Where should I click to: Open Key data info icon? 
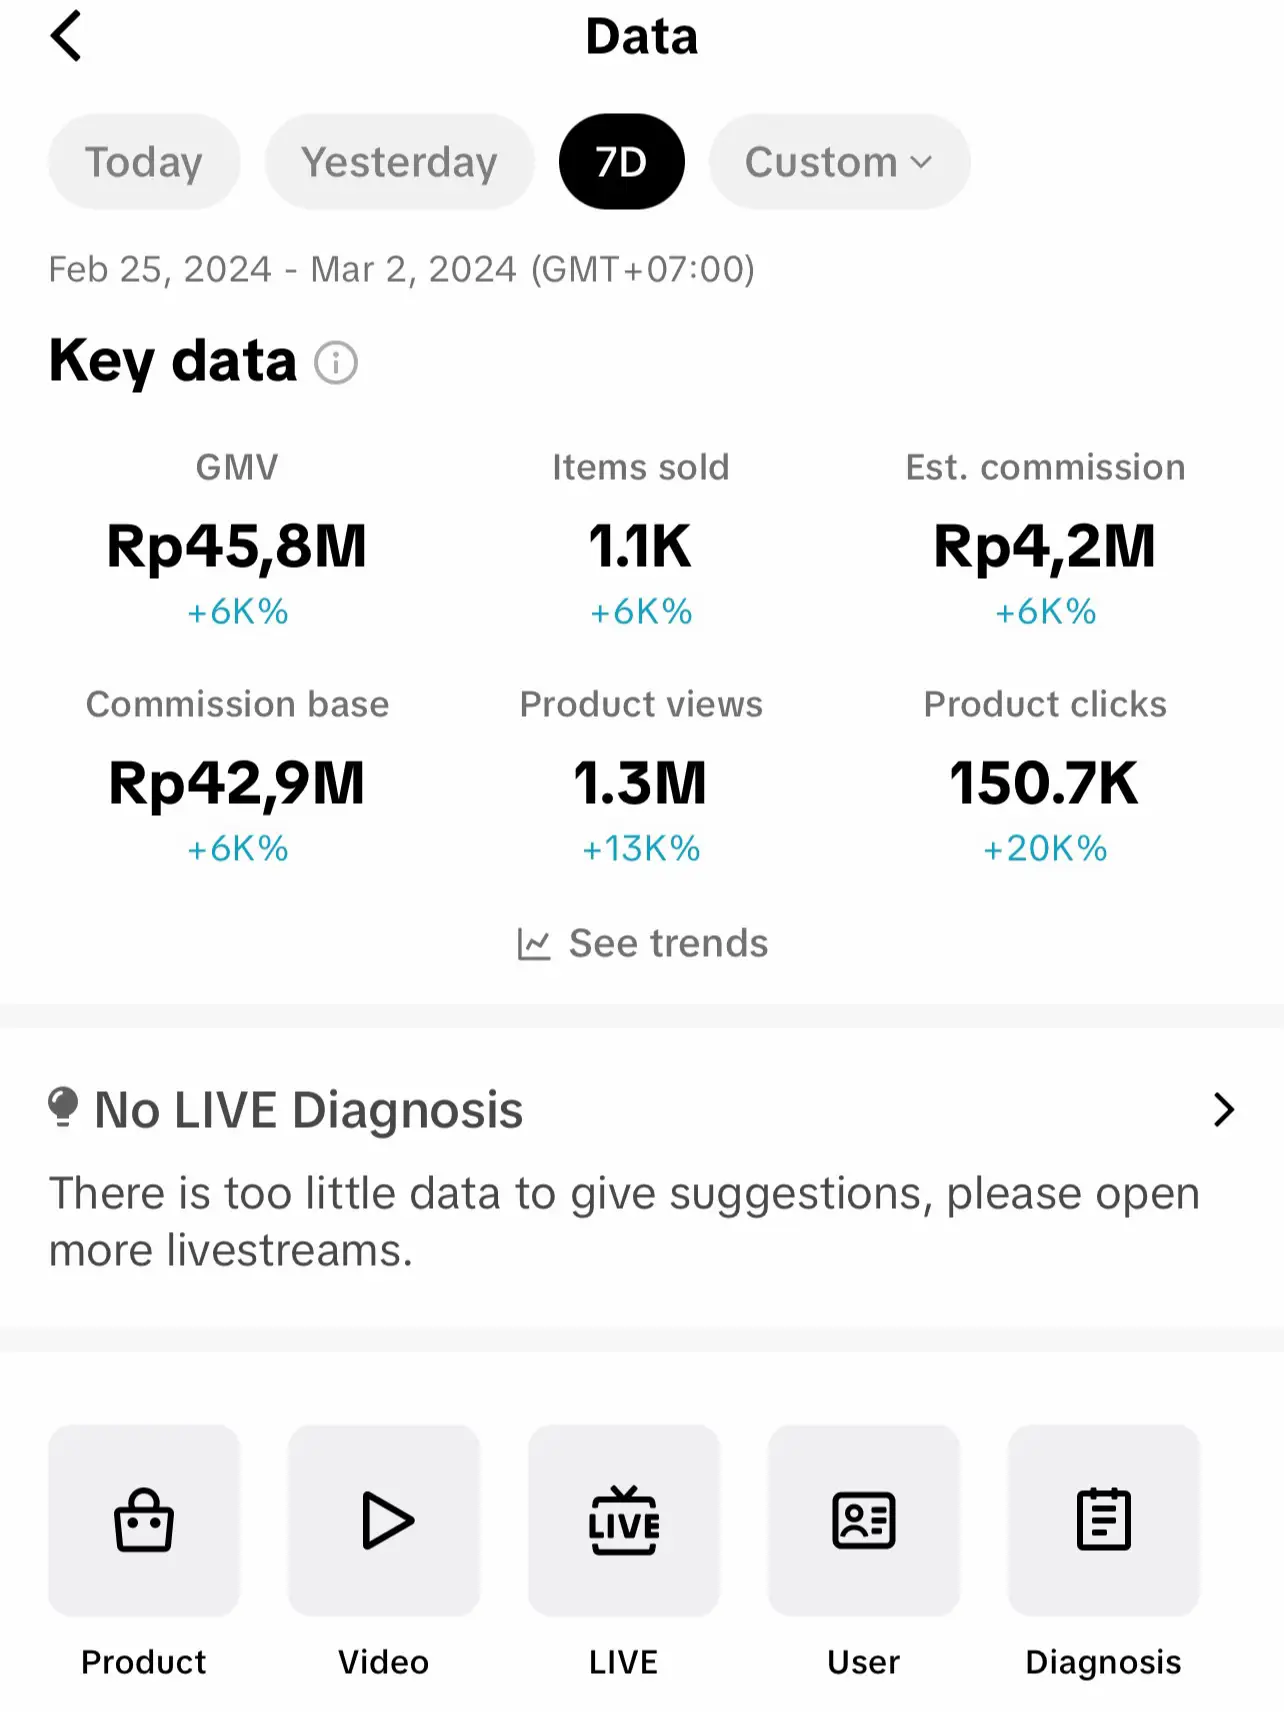tap(336, 362)
